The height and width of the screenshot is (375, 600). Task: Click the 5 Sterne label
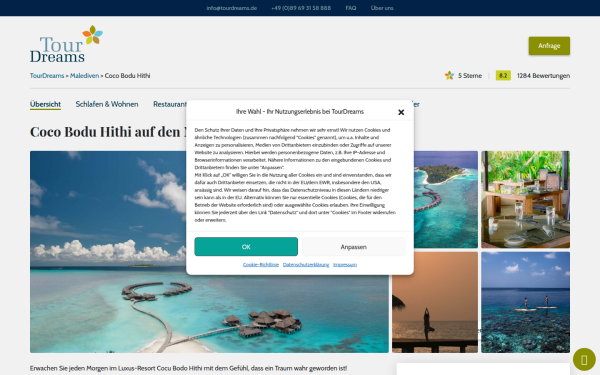pos(470,75)
